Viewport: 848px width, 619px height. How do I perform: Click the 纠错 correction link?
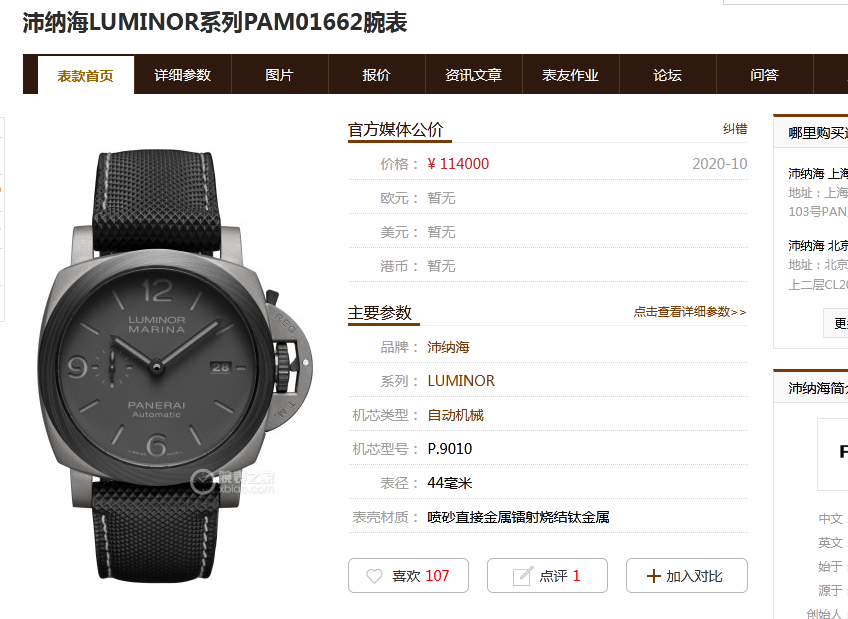[735, 129]
